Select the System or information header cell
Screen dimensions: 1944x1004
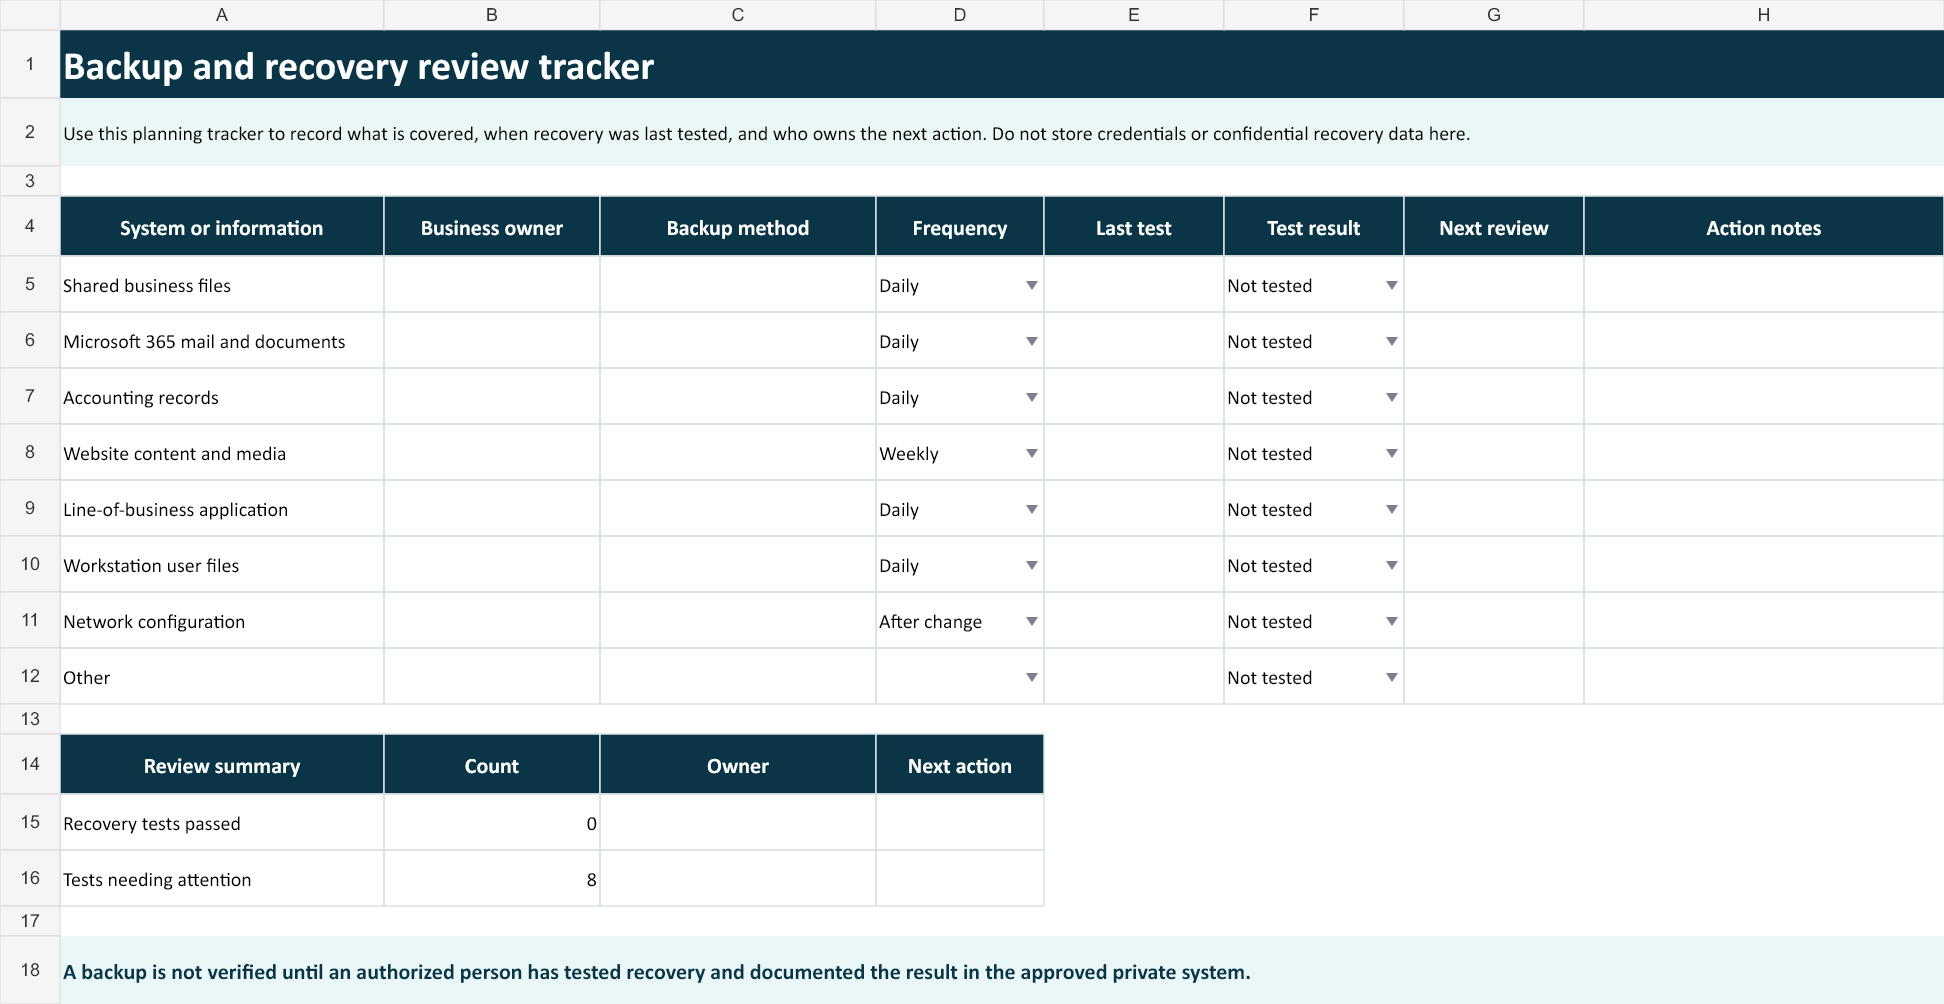[222, 227]
